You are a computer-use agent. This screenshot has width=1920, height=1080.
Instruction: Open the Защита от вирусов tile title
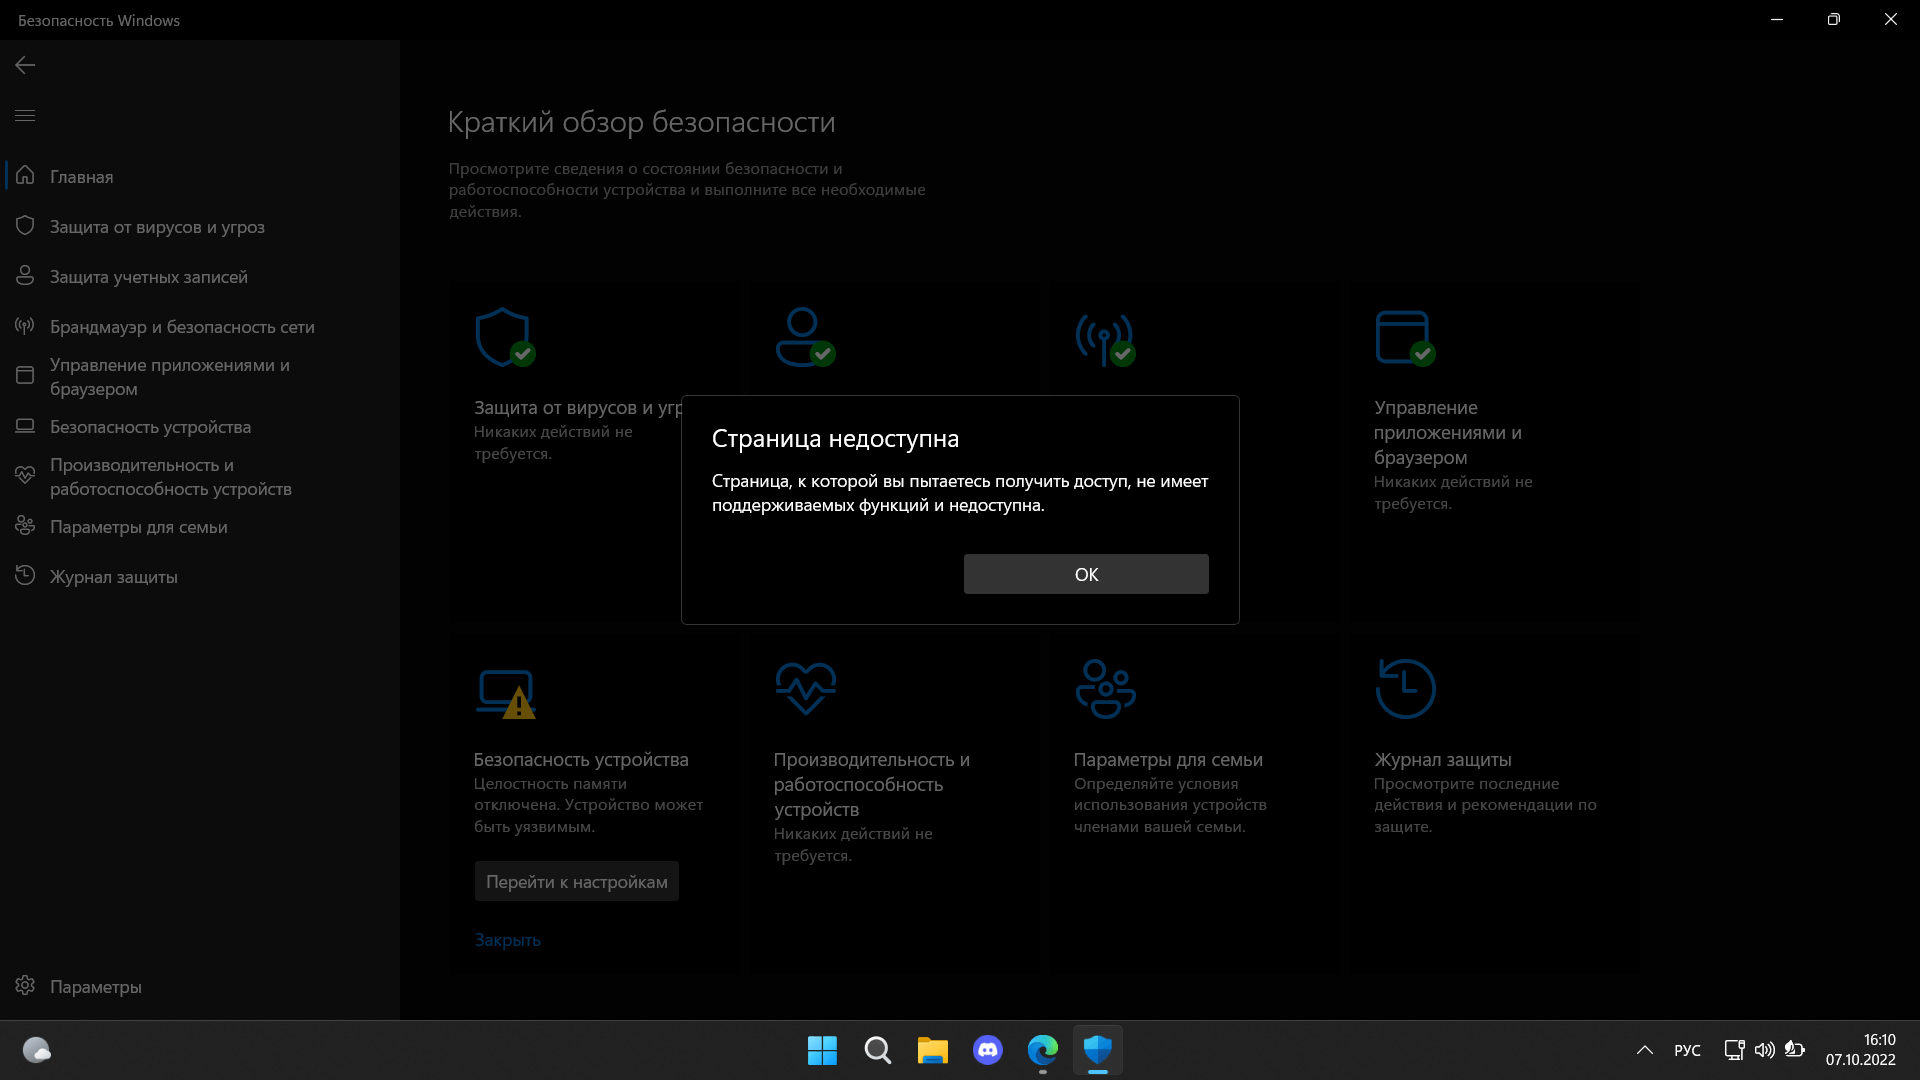click(577, 408)
